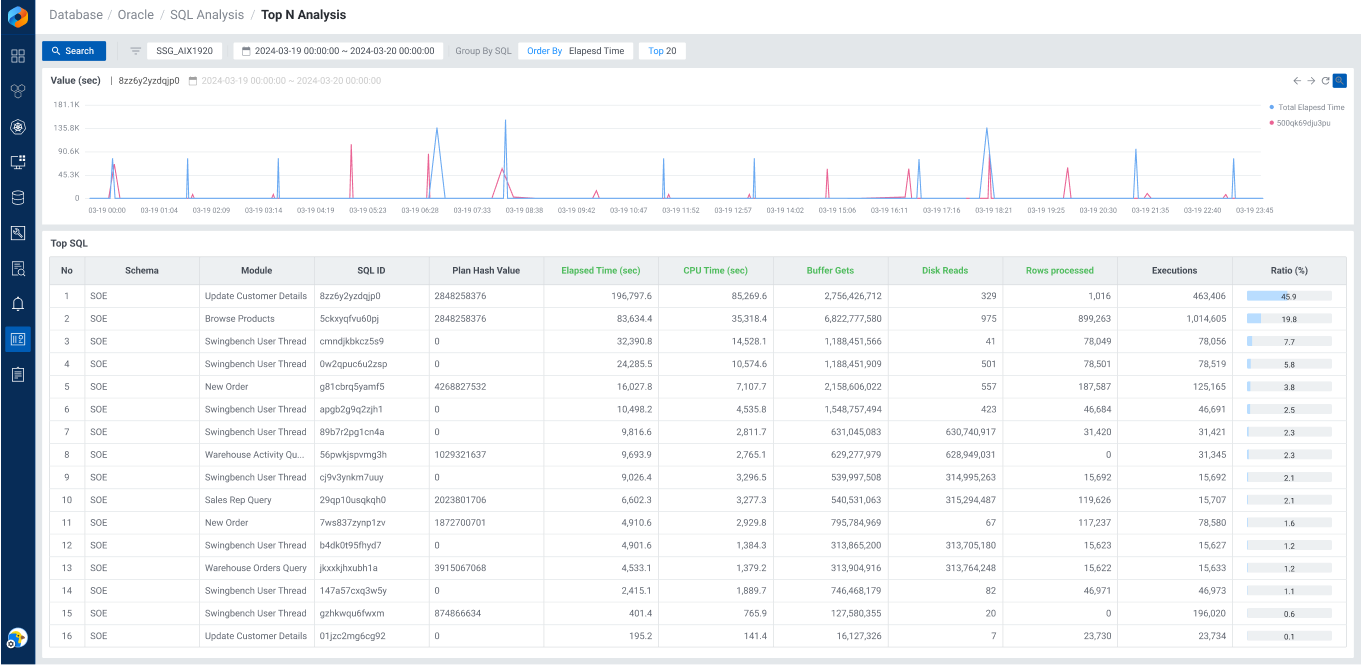Sort by CPU Time (sec) column header
Image resolution: width=1361 pixels, height=665 pixels.
[x=715, y=270]
